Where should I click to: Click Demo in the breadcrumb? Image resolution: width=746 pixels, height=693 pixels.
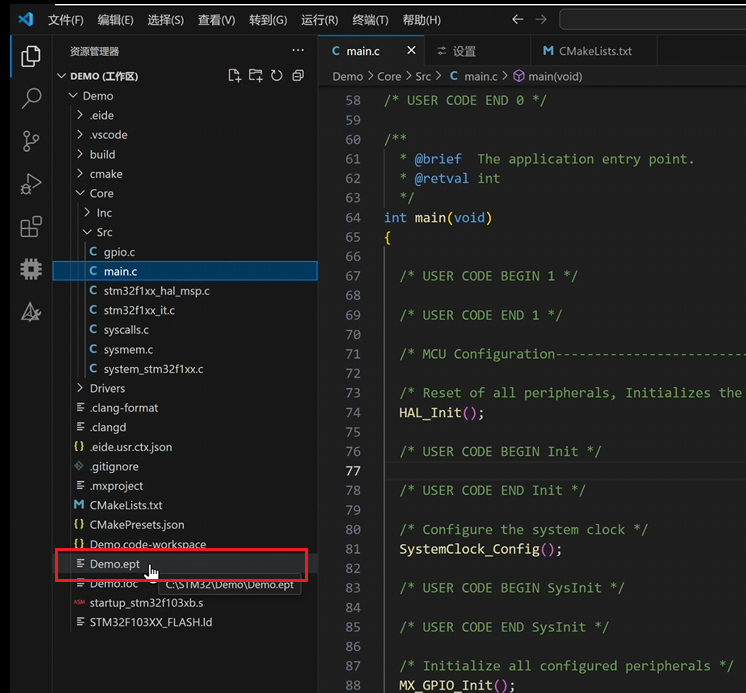click(347, 77)
